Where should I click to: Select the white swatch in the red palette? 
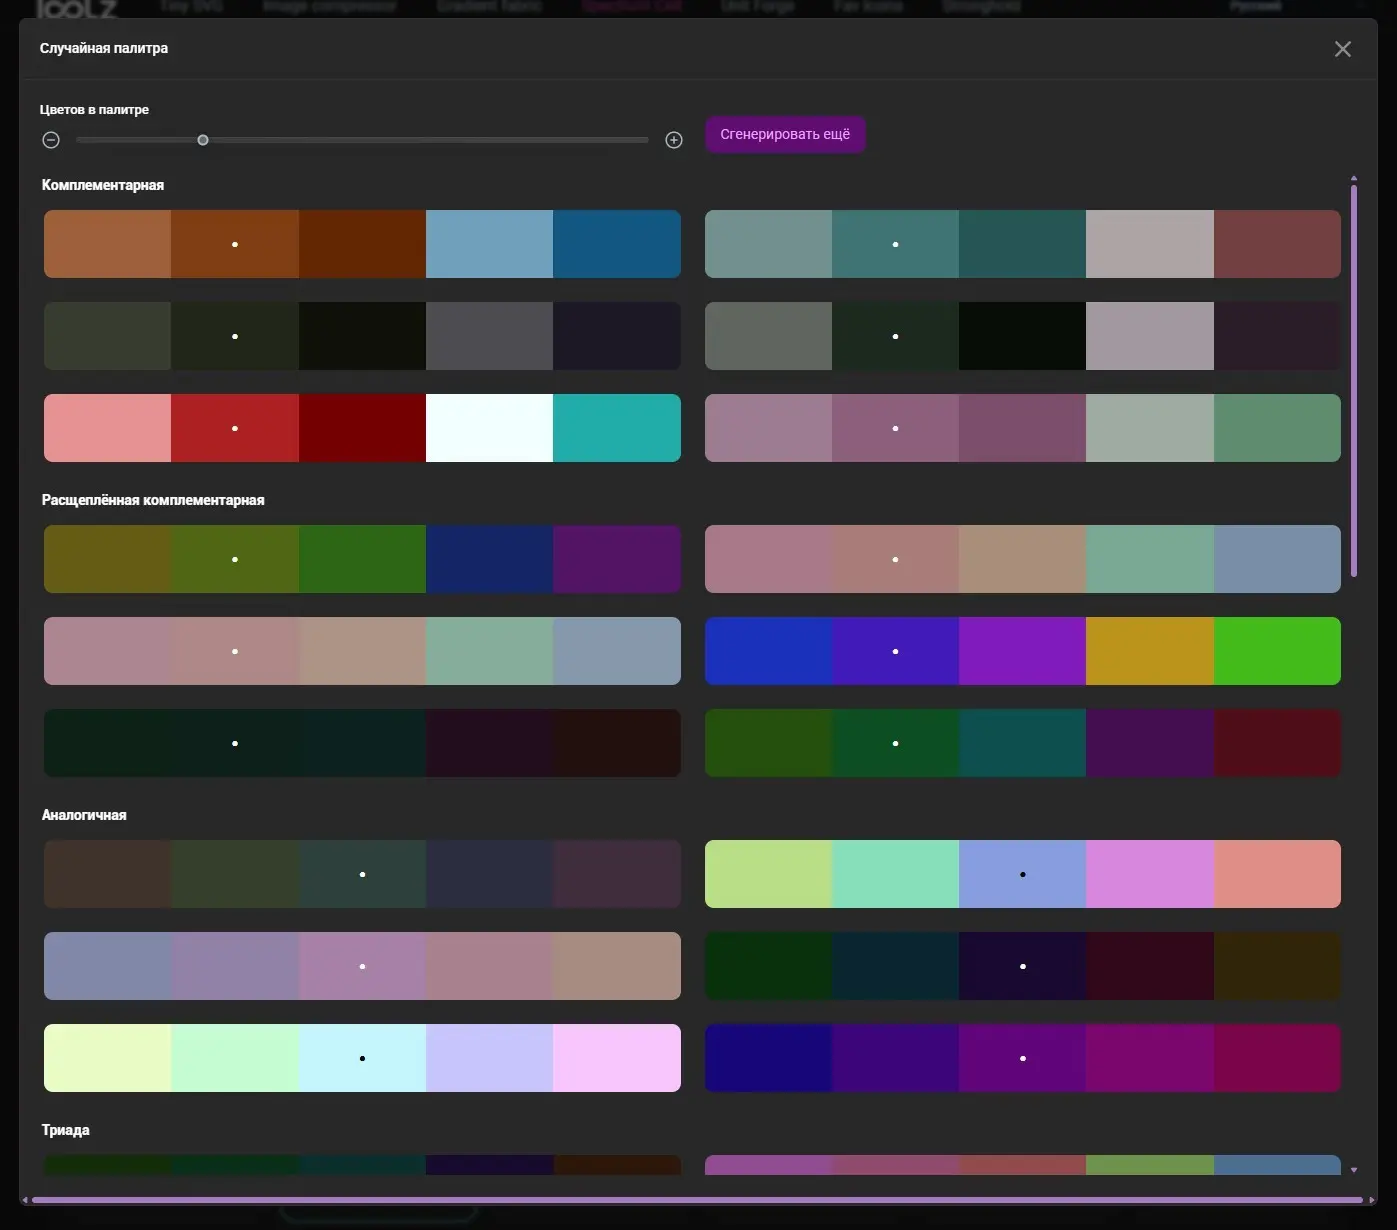point(489,428)
